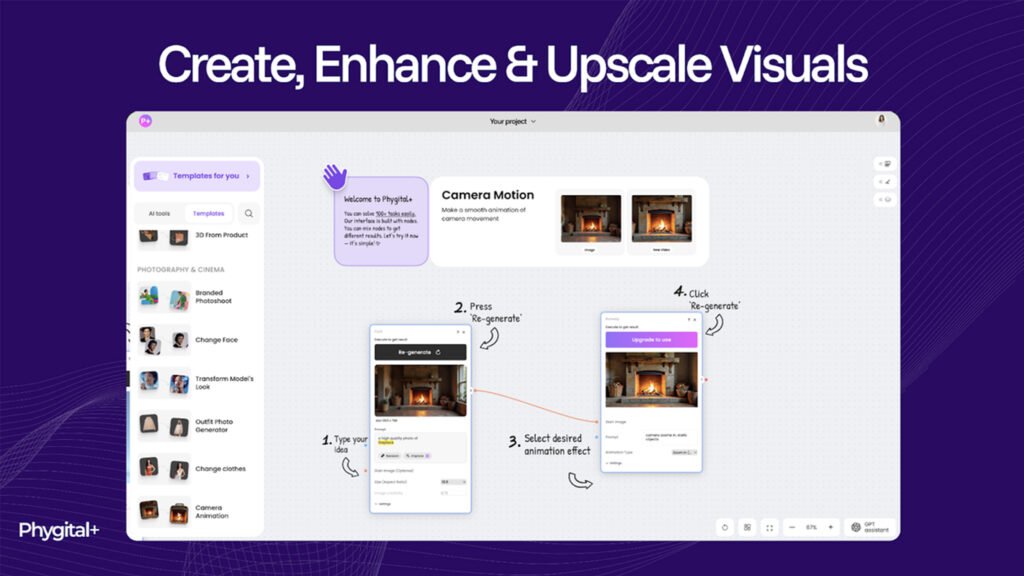Zoom in with the plus icon
Viewport: 1024px width, 576px height.
[x=830, y=527]
